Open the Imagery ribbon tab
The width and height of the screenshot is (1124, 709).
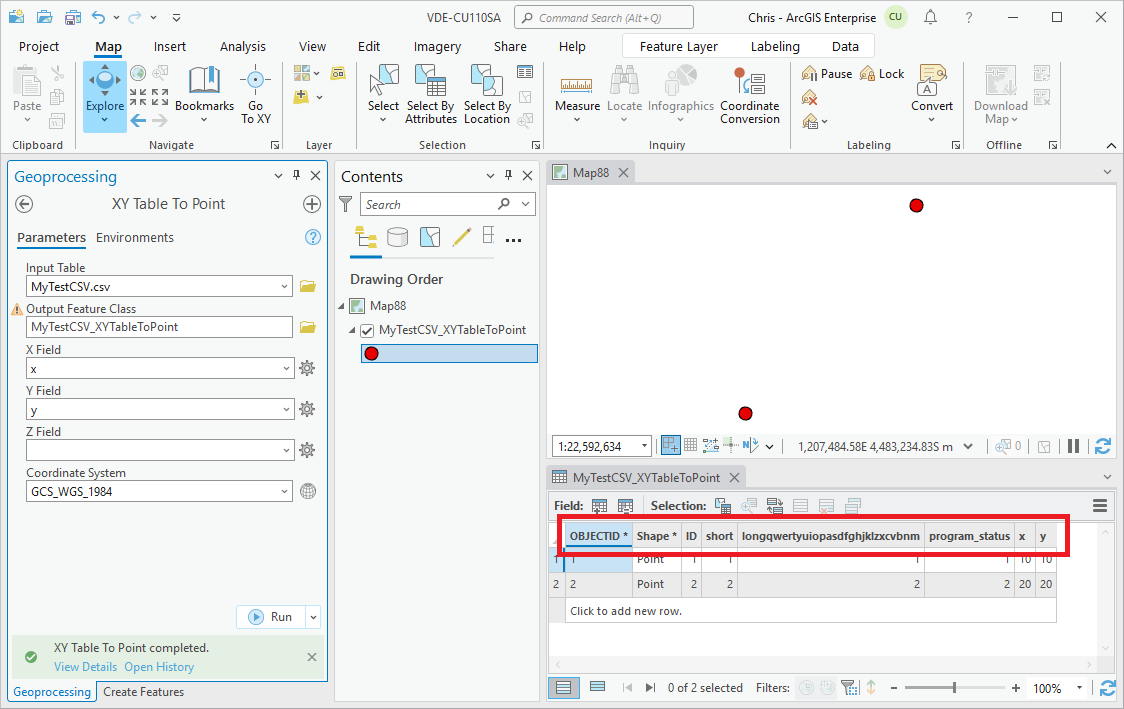437,46
